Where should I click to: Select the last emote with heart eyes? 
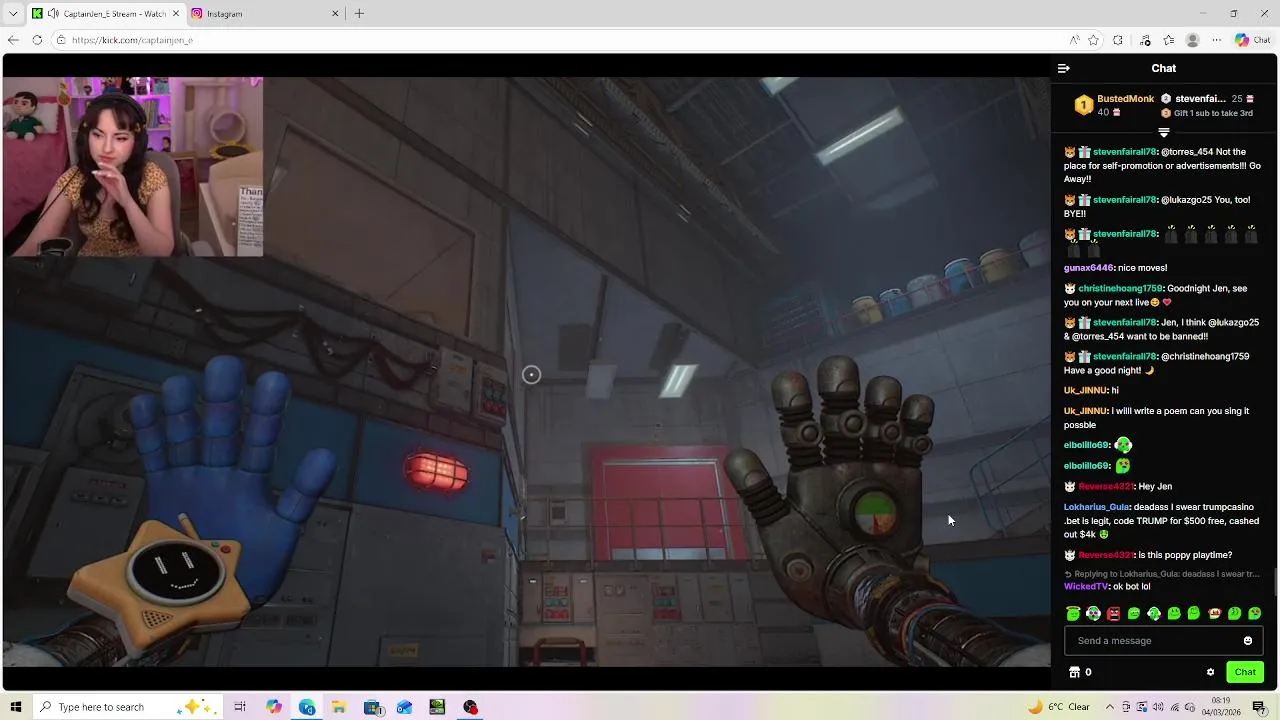[1254, 614]
